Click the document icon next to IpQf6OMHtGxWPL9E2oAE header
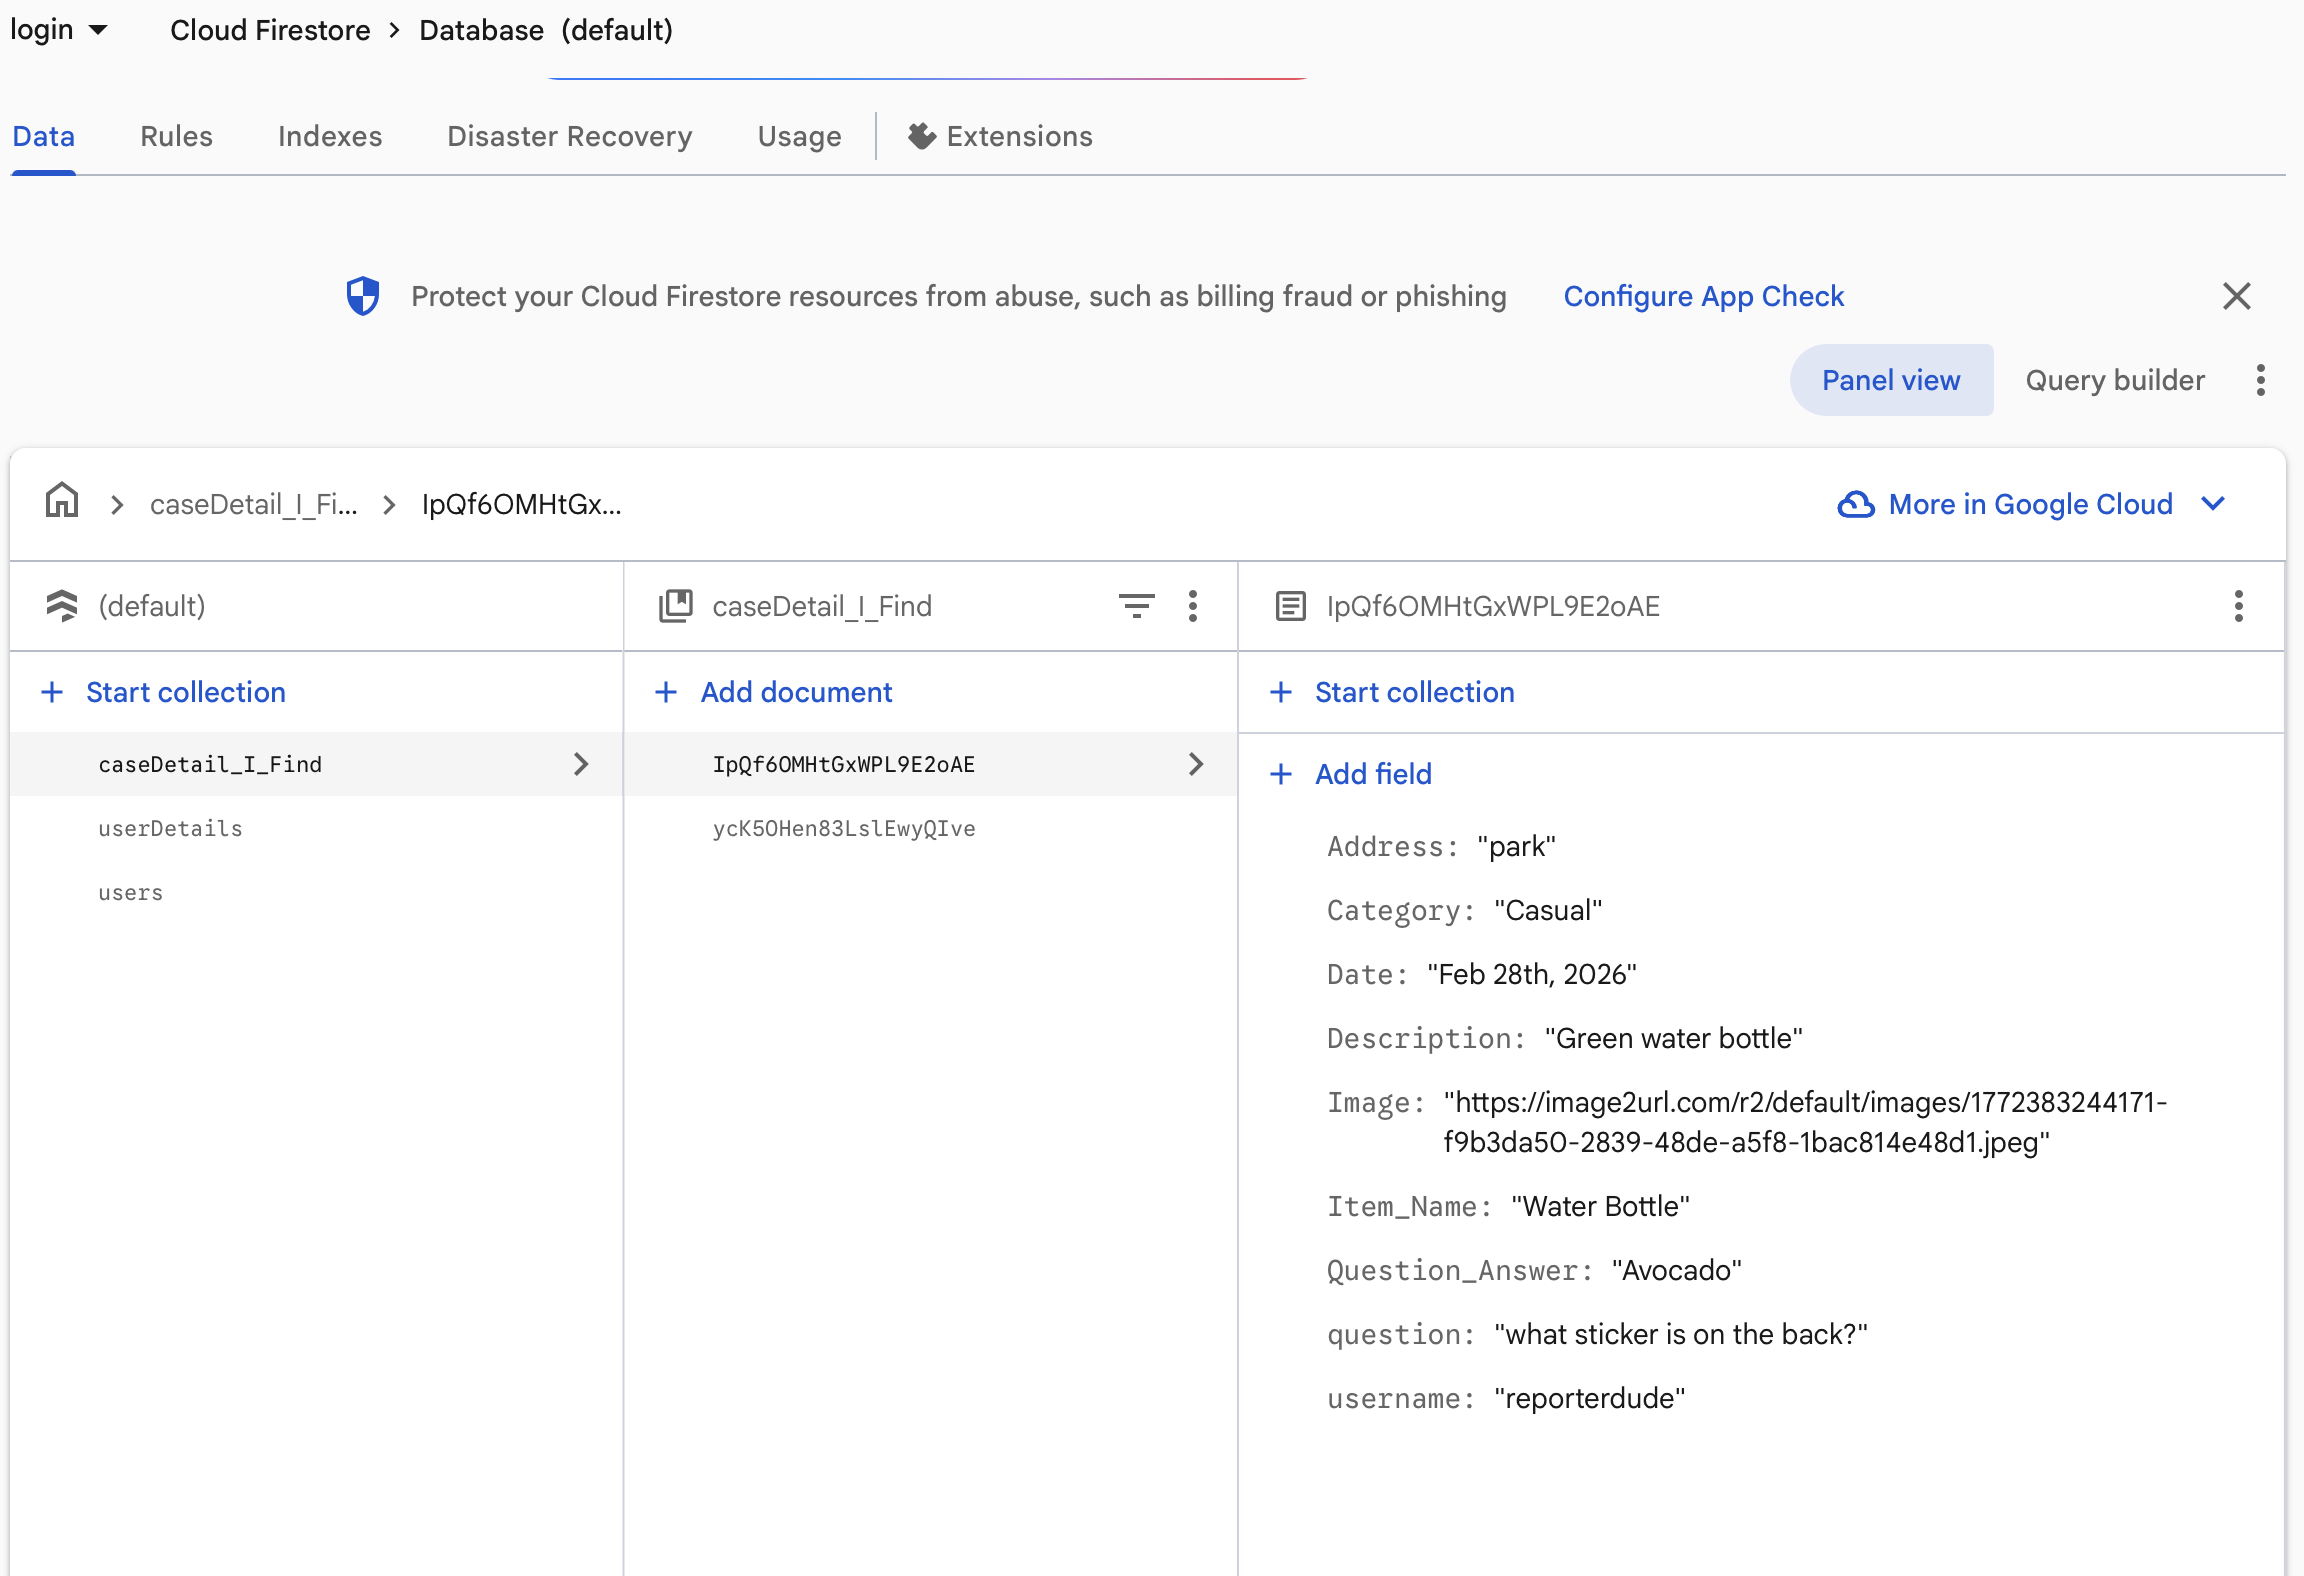The image size is (2304, 1576). coord(1290,606)
